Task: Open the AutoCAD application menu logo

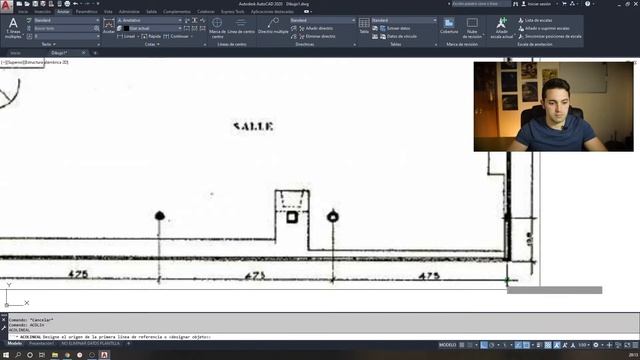Action: [6, 6]
